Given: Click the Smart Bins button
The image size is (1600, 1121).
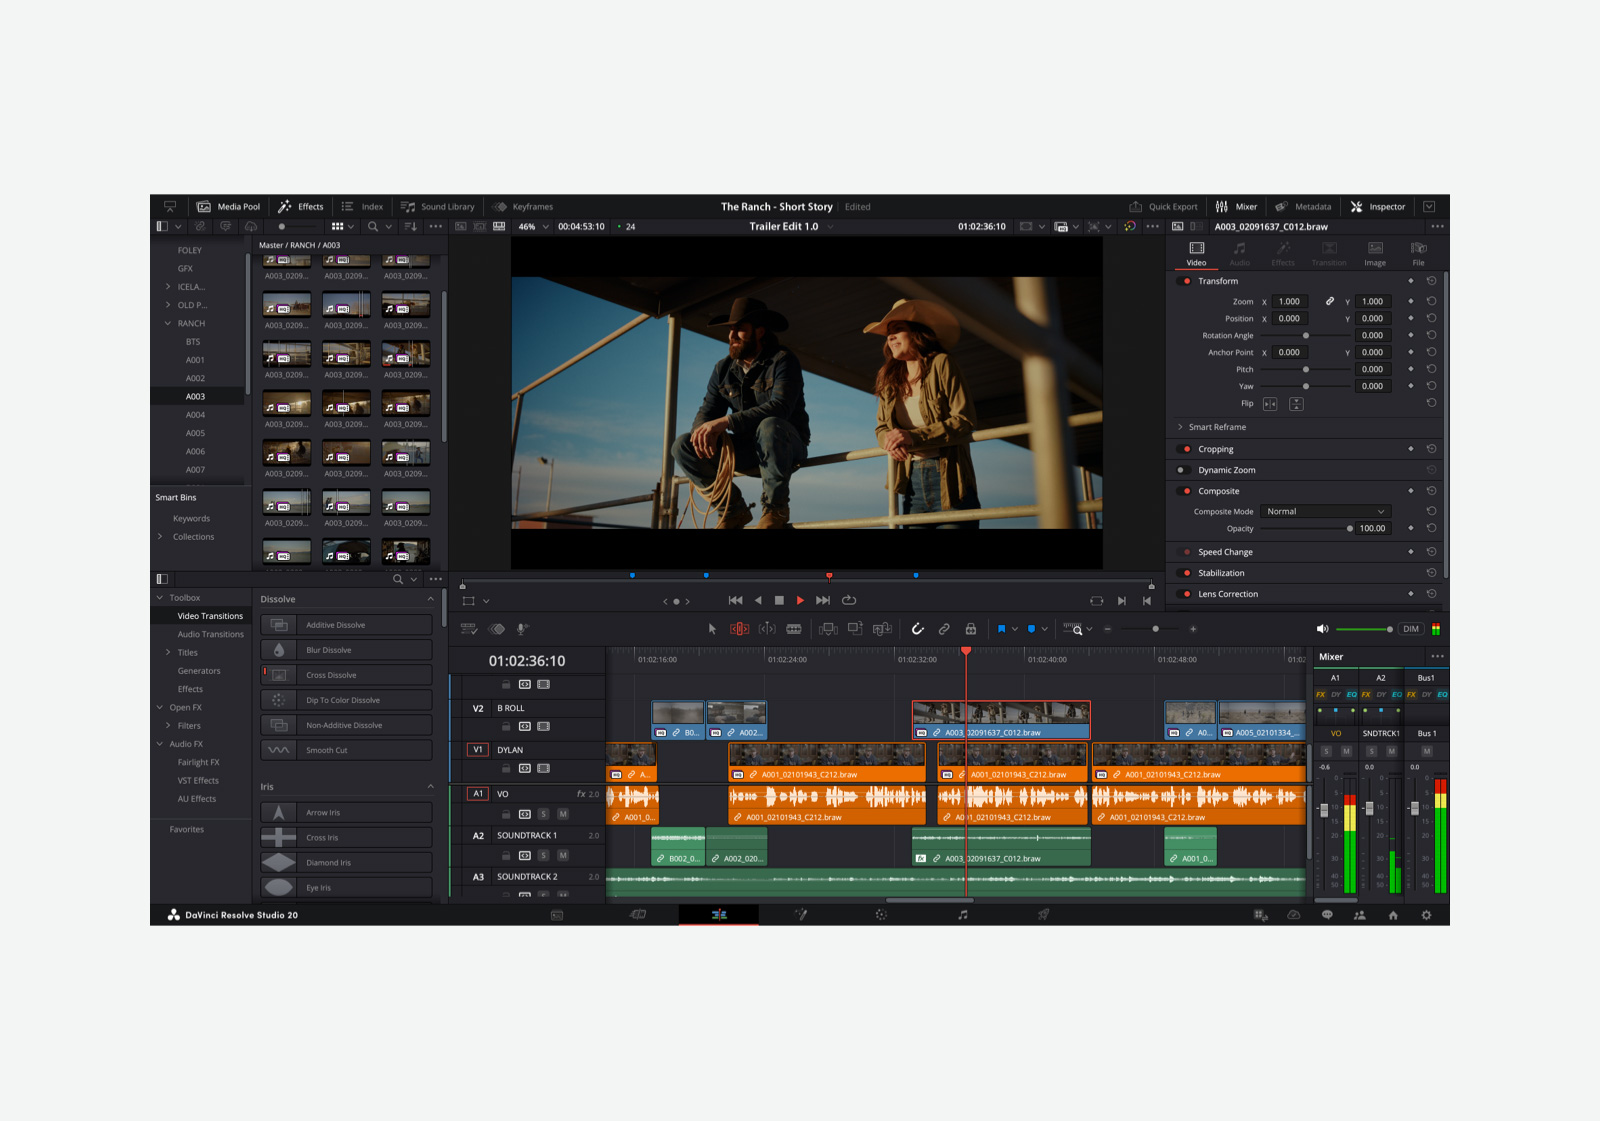Looking at the screenshot, I should [x=175, y=497].
